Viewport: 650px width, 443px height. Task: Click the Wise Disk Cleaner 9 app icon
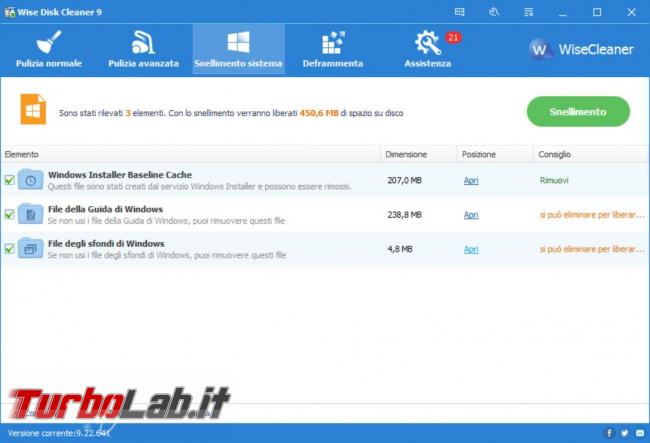coord(9,12)
